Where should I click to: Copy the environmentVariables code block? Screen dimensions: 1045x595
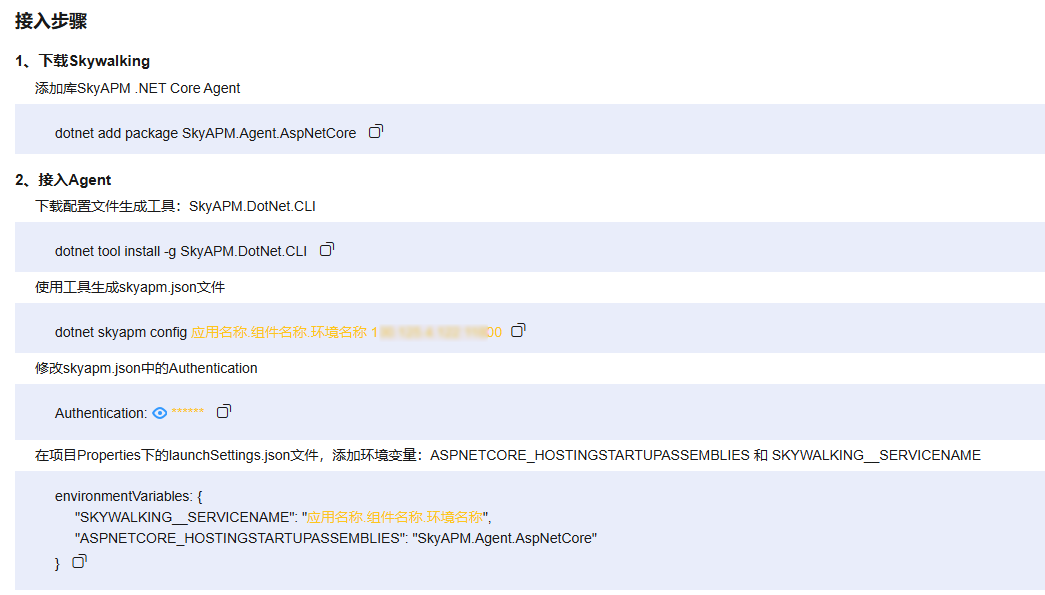pyautogui.click(x=79, y=561)
